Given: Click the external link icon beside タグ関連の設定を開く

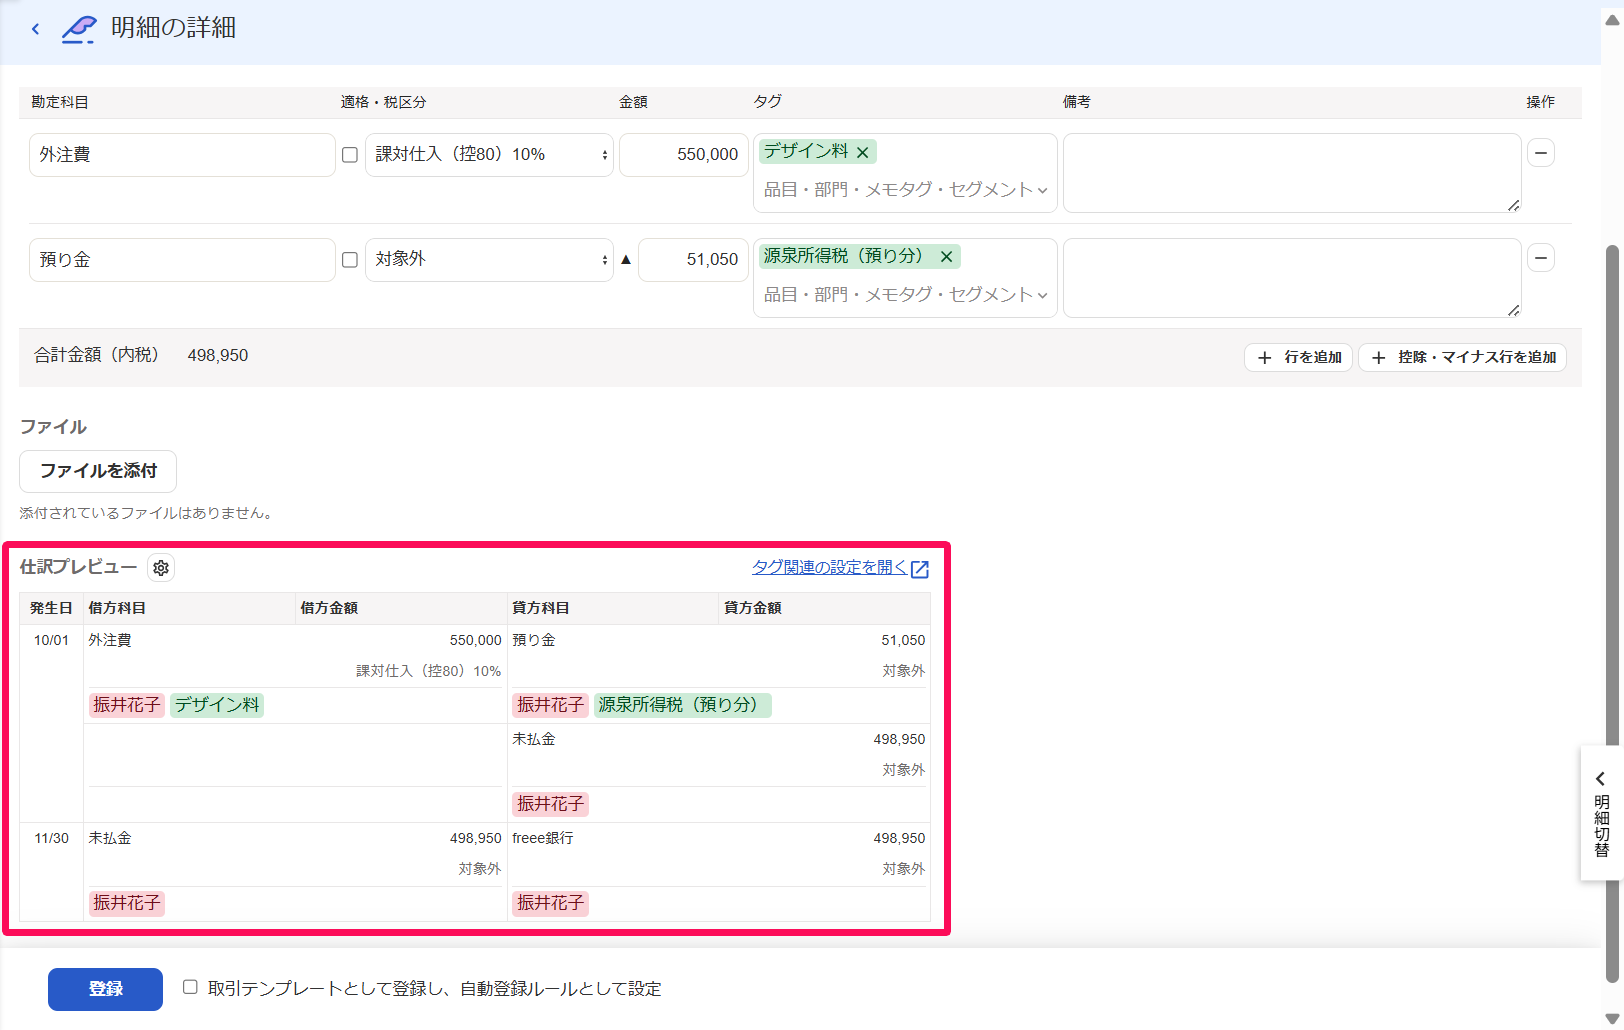Looking at the screenshot, I should coord(920,569).
